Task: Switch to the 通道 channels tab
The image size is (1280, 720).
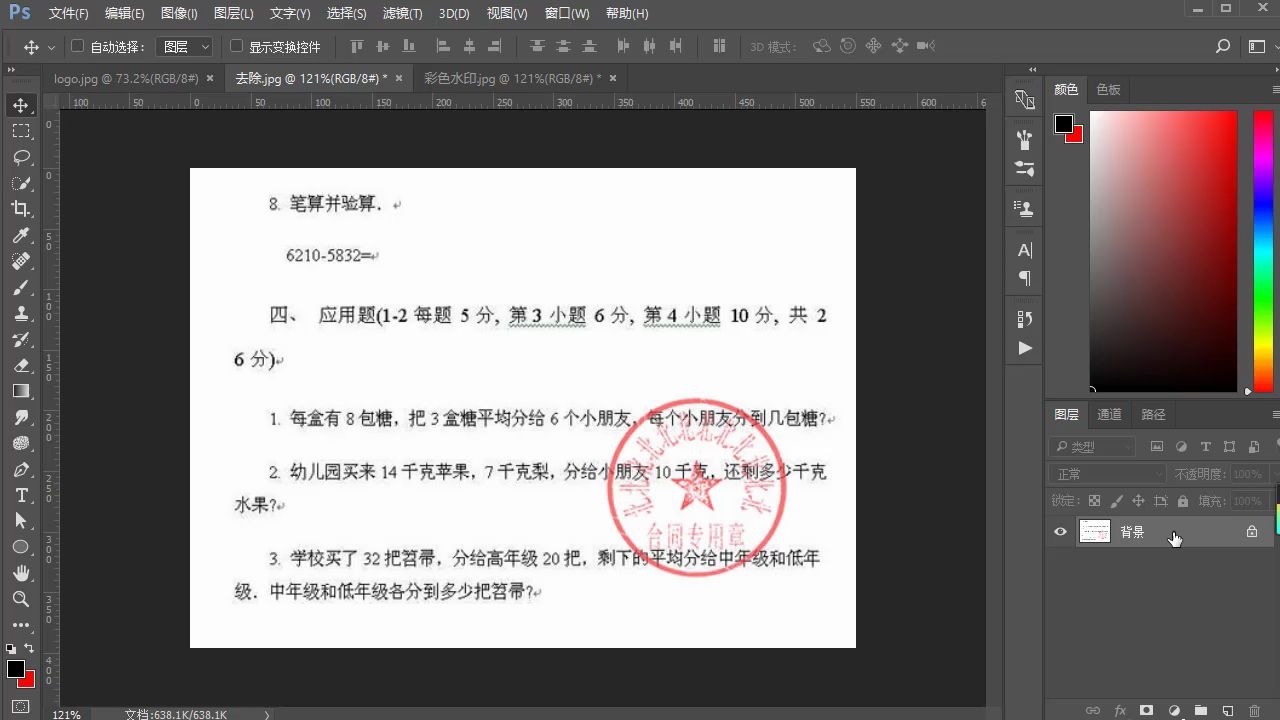Action: [x=1109, y=414]
